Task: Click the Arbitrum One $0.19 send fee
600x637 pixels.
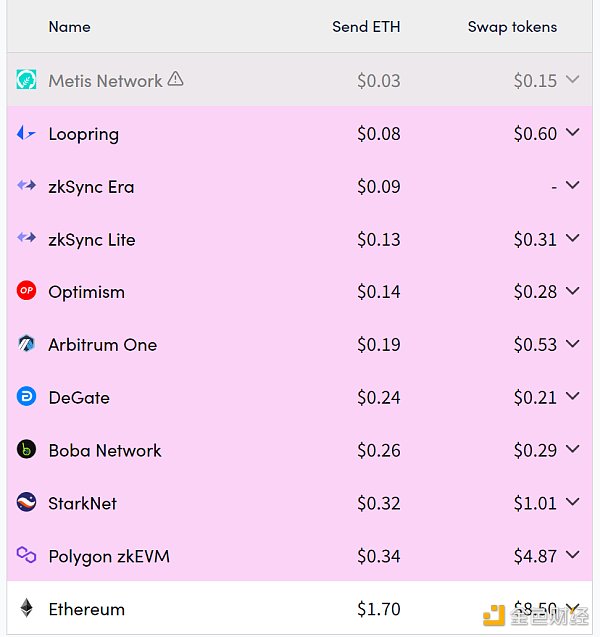Action: pyautogui.click(x=379, y=345)
